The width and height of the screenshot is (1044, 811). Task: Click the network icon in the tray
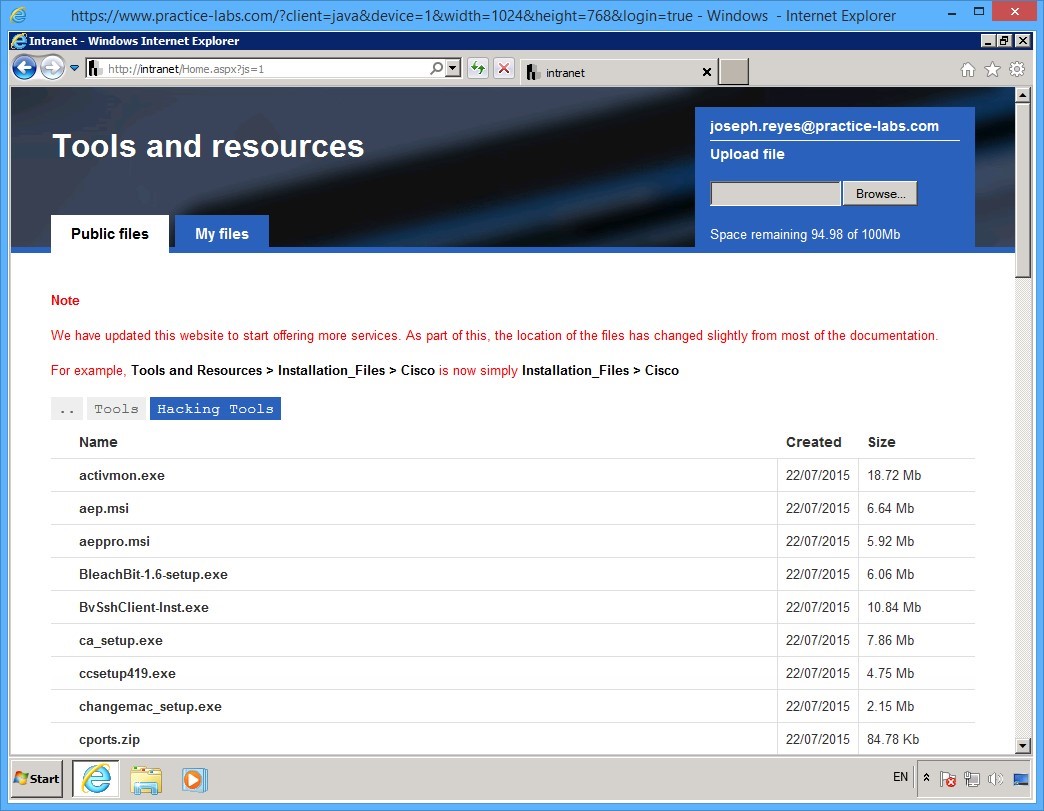[971, 779]
